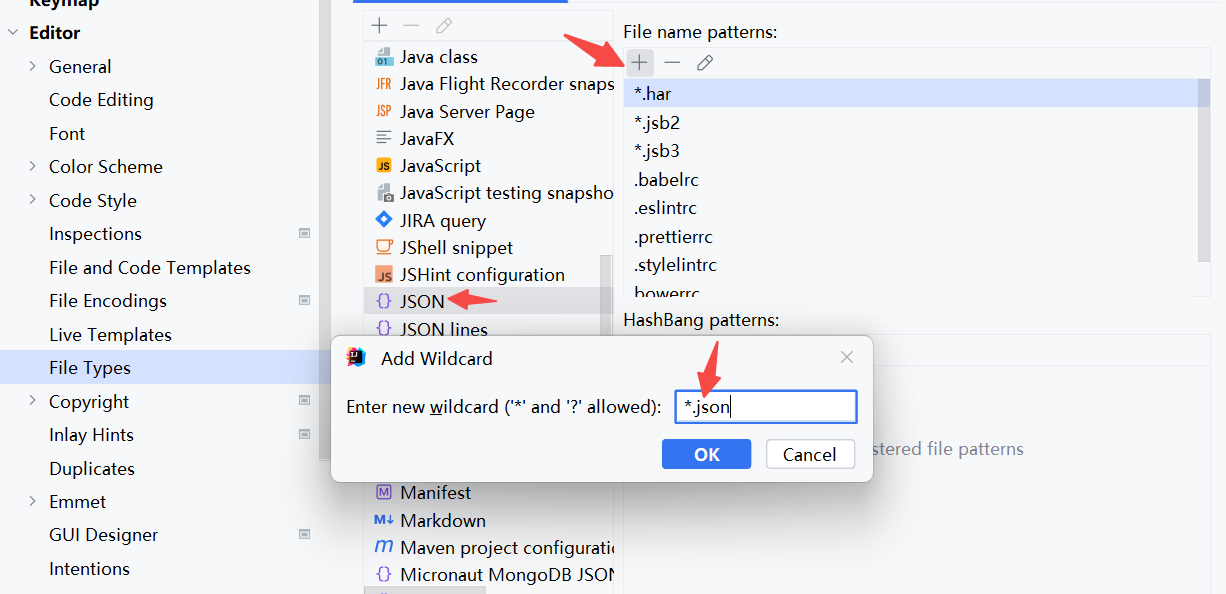Open GUI Designer settings
The image size is (1226, 594).
click(104, 535)
